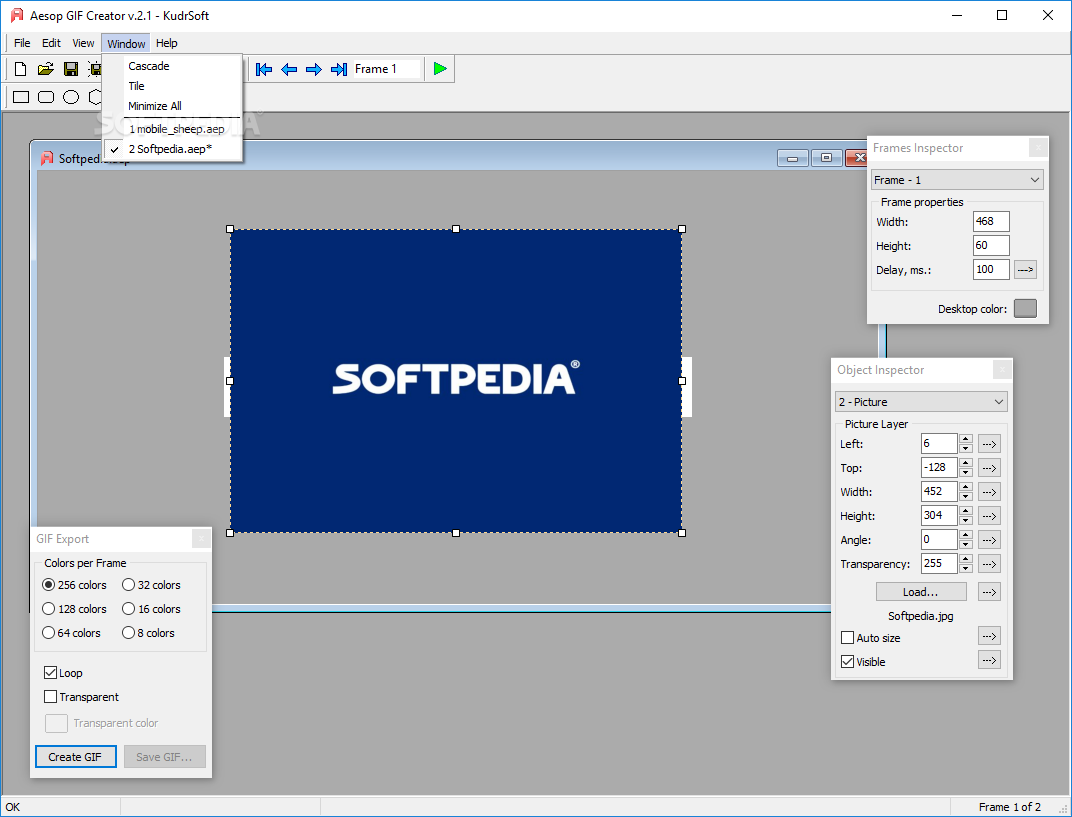Select the Ellipse shape tool
The width and height of the screenshot is (1072, 817).
[71, 97]
